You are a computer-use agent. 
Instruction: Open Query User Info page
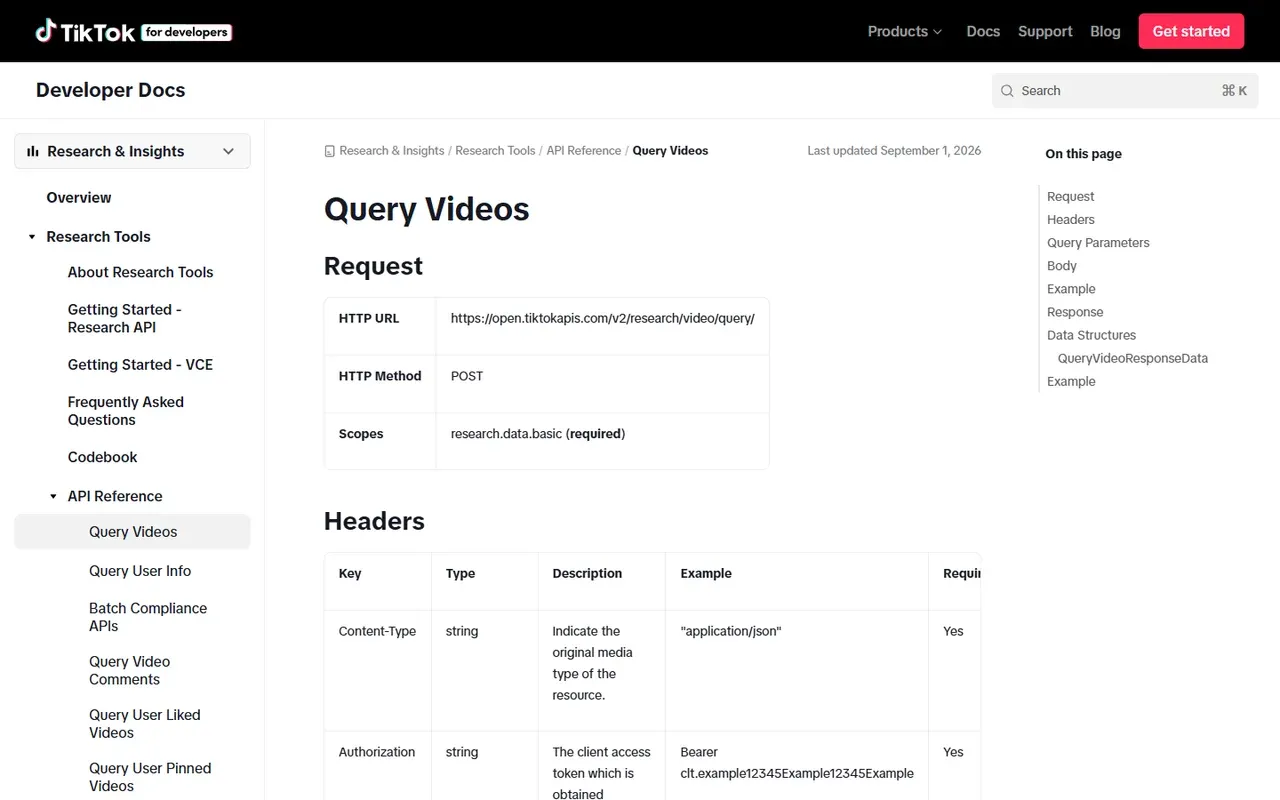pos(140,571)
